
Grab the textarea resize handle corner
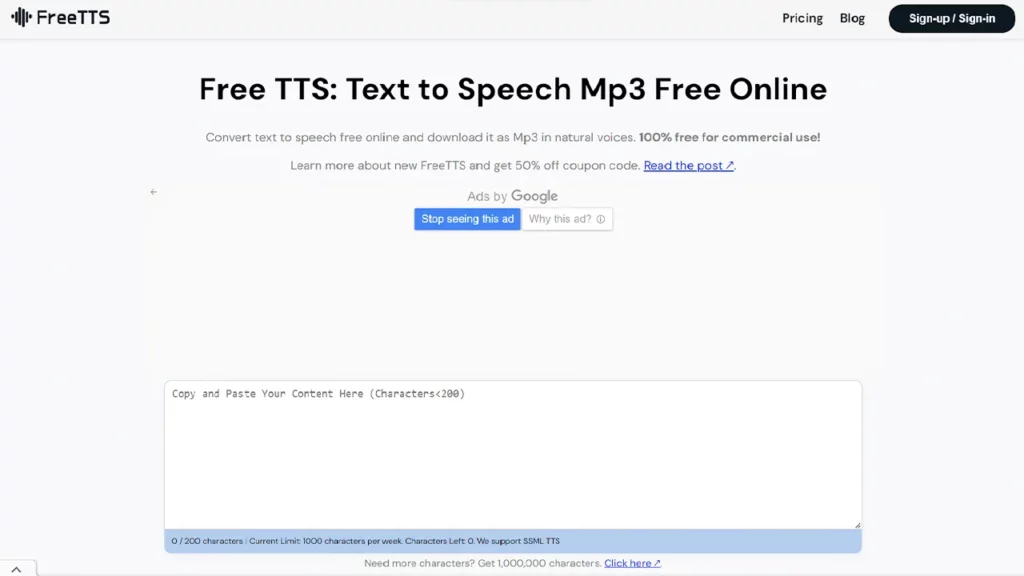click(857, 524)
